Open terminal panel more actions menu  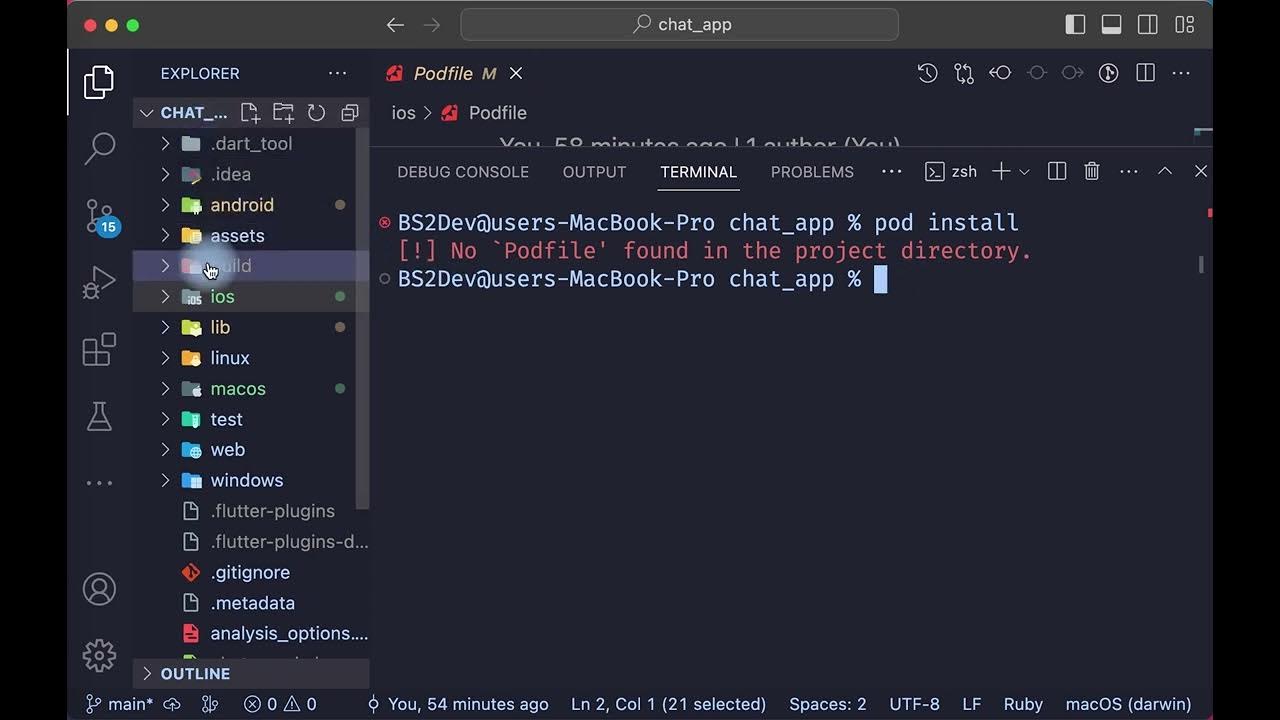coord(1129,172)
